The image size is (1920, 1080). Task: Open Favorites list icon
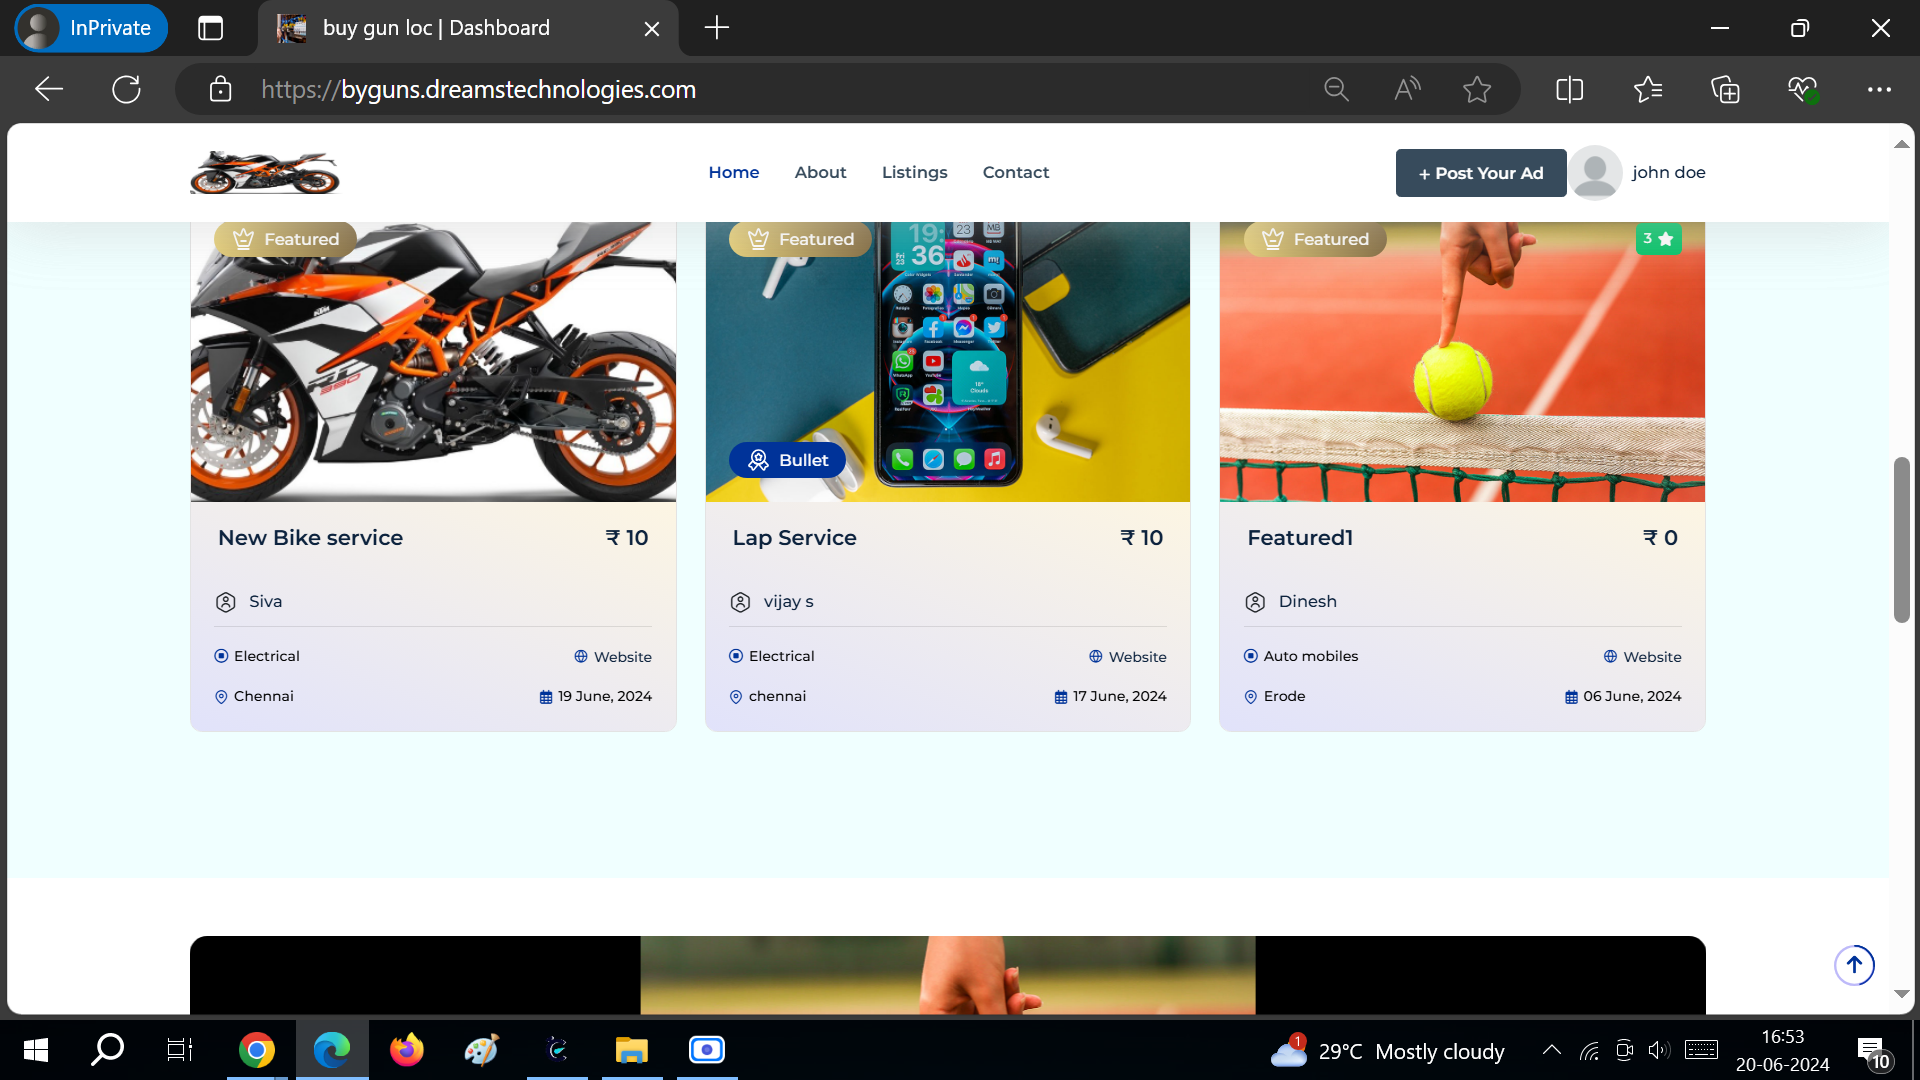click(x=1648, y=89)
